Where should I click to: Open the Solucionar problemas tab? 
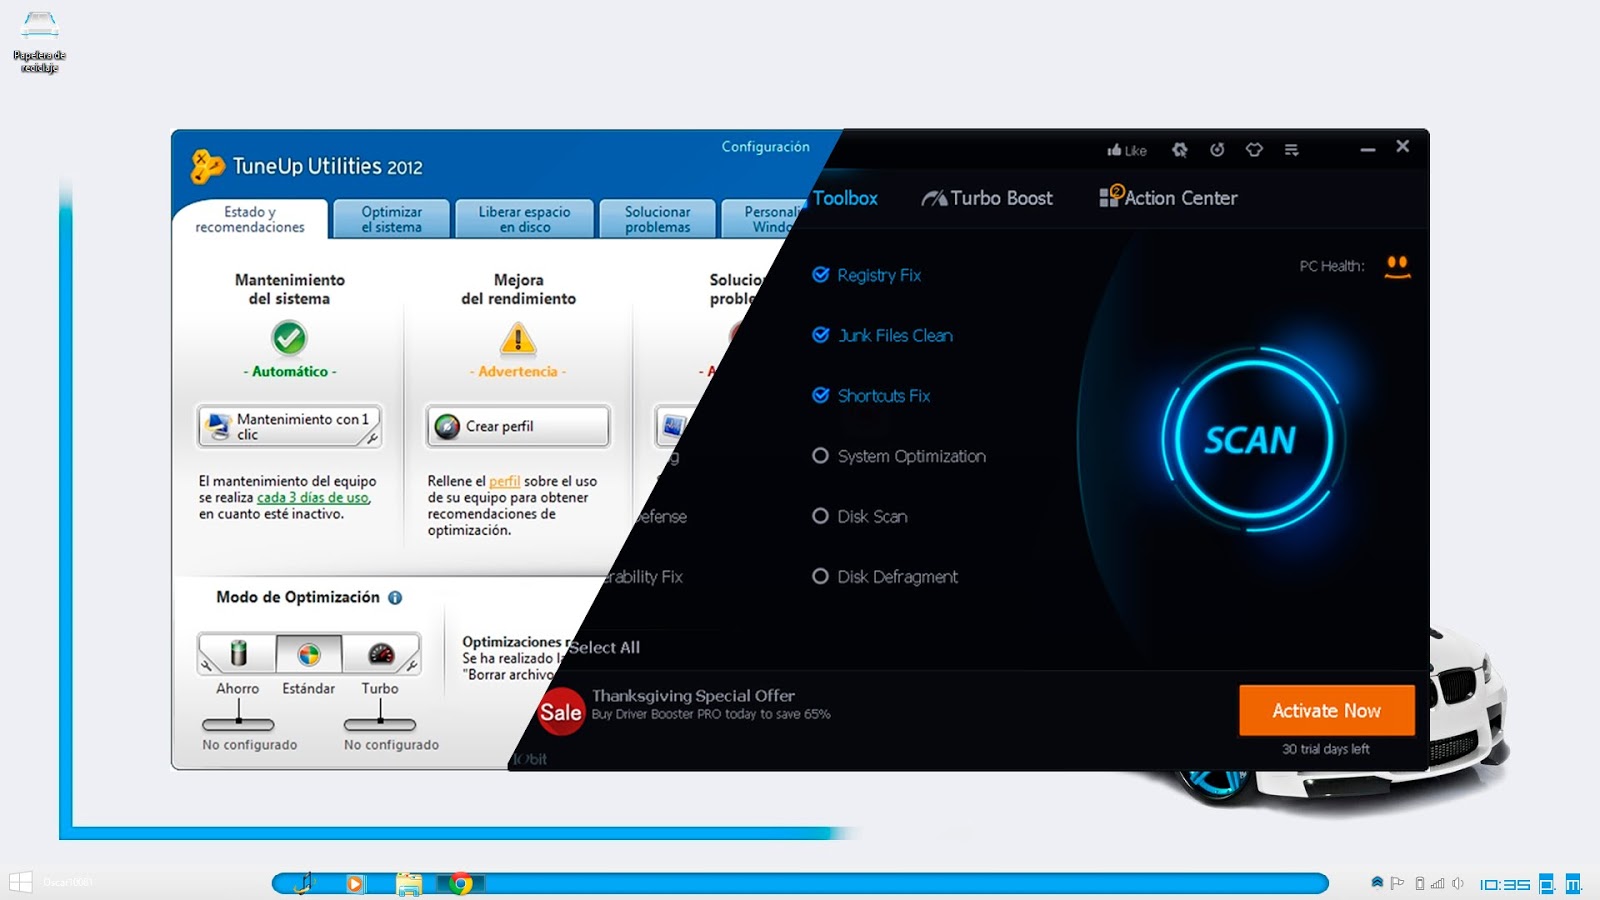[658, 219]
